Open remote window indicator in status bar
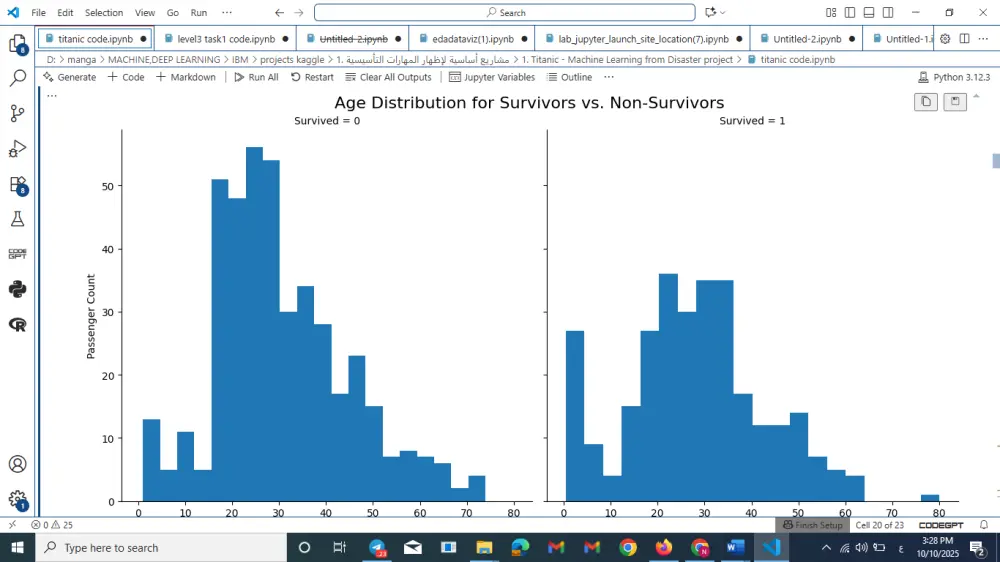 [12, 525]
